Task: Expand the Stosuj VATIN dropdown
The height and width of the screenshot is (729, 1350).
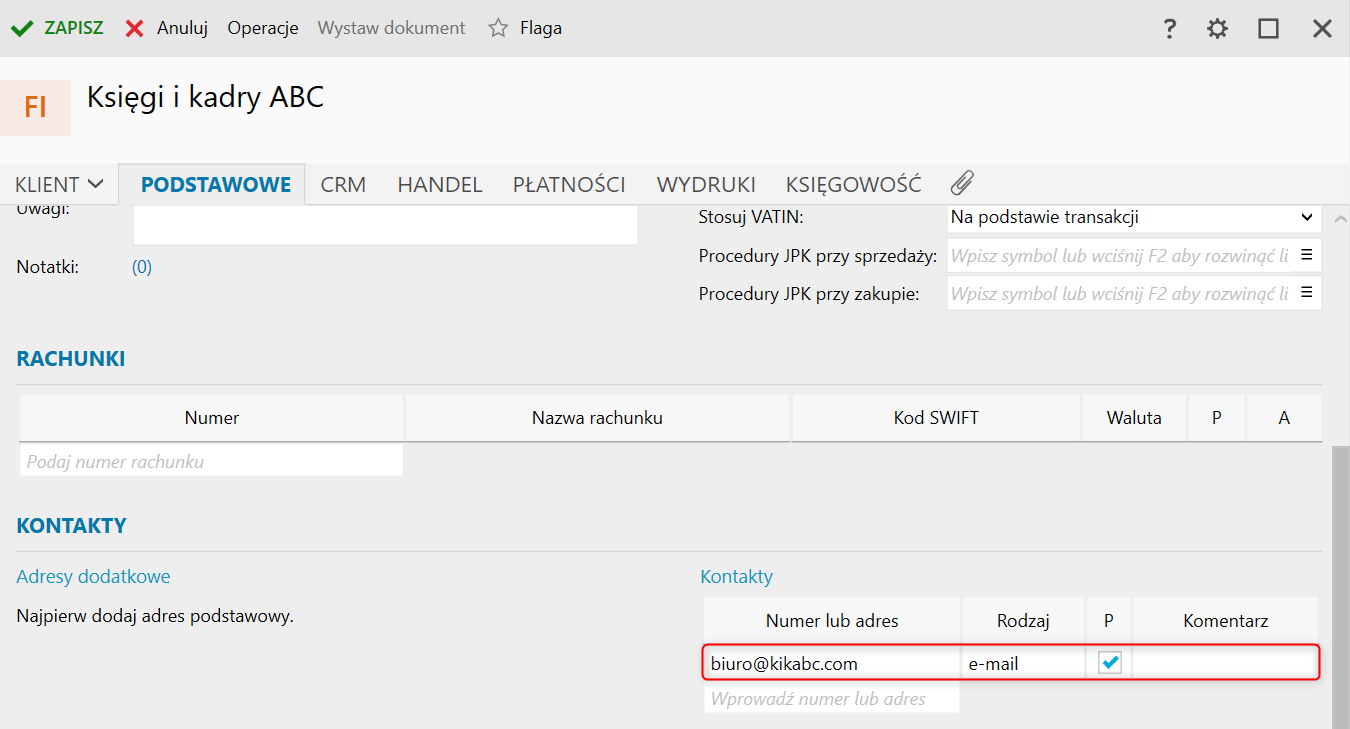Action: (x=1306, y=217)
